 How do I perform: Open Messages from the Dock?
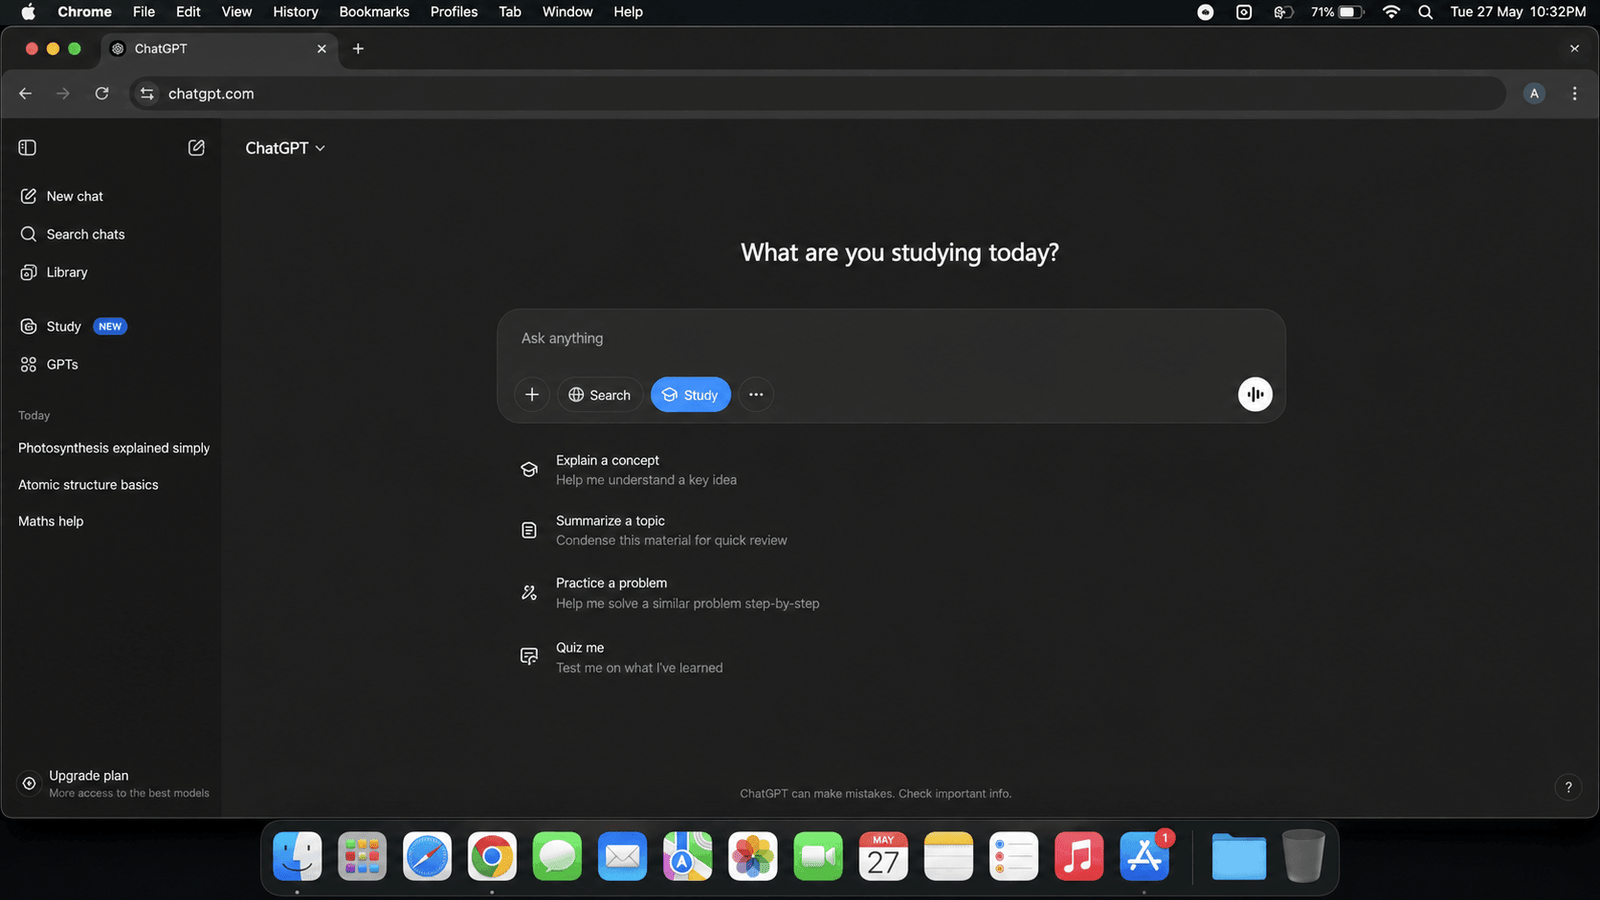point(558,856)
